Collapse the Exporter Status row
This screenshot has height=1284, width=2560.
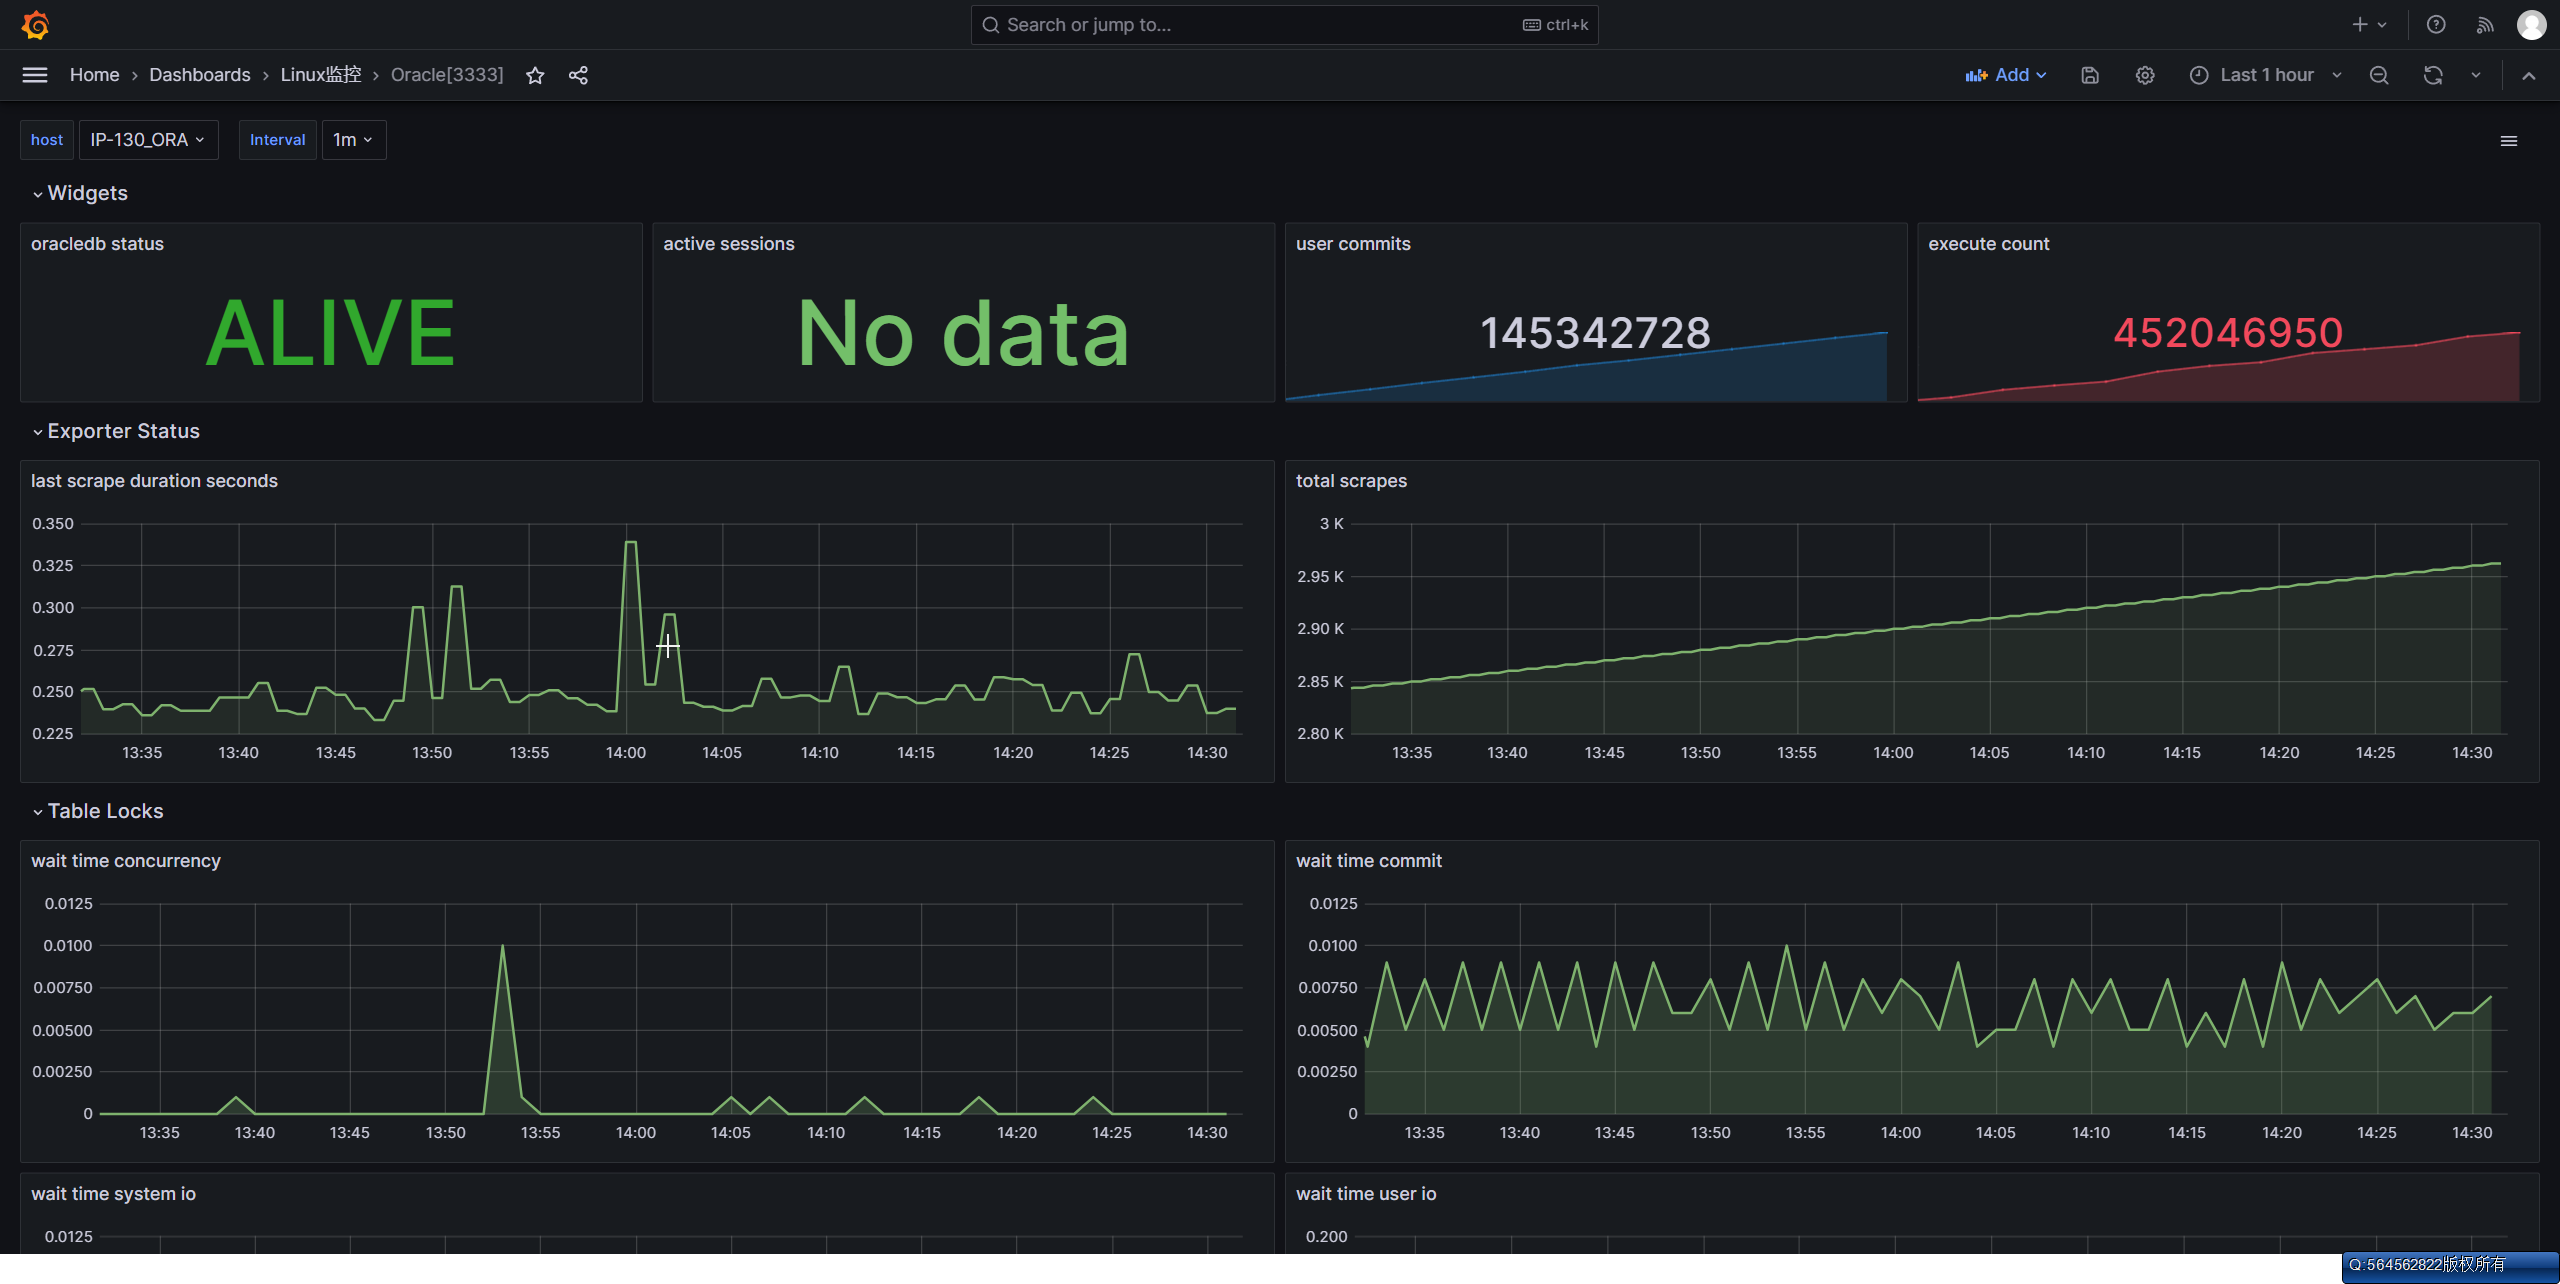pos(123,431)
